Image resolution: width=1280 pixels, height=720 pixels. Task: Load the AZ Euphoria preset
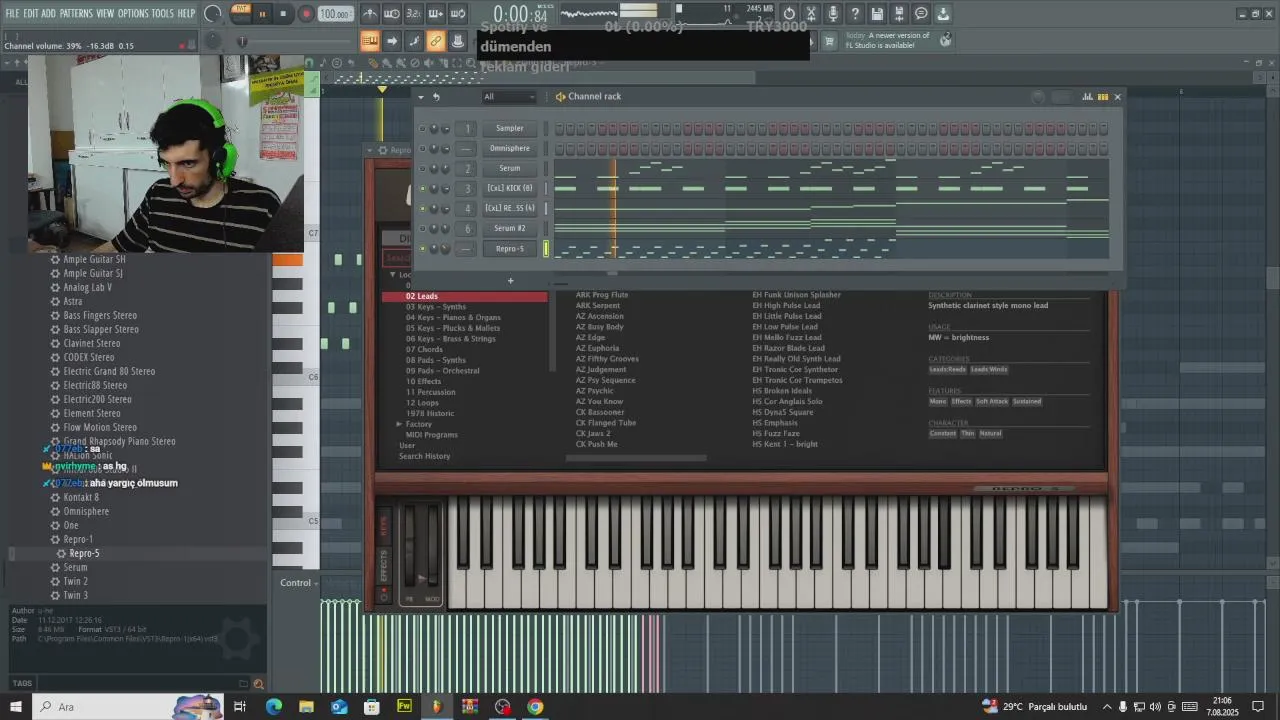click(x=597, y=348)
